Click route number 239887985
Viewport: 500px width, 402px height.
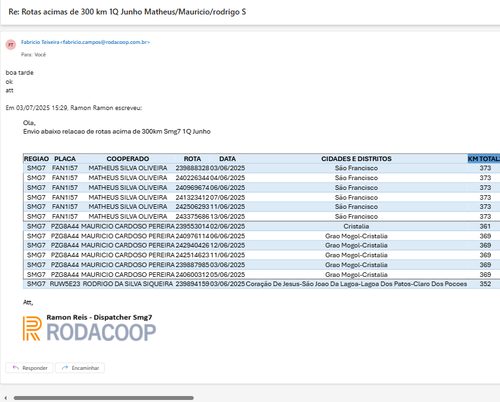click(192, 265)
